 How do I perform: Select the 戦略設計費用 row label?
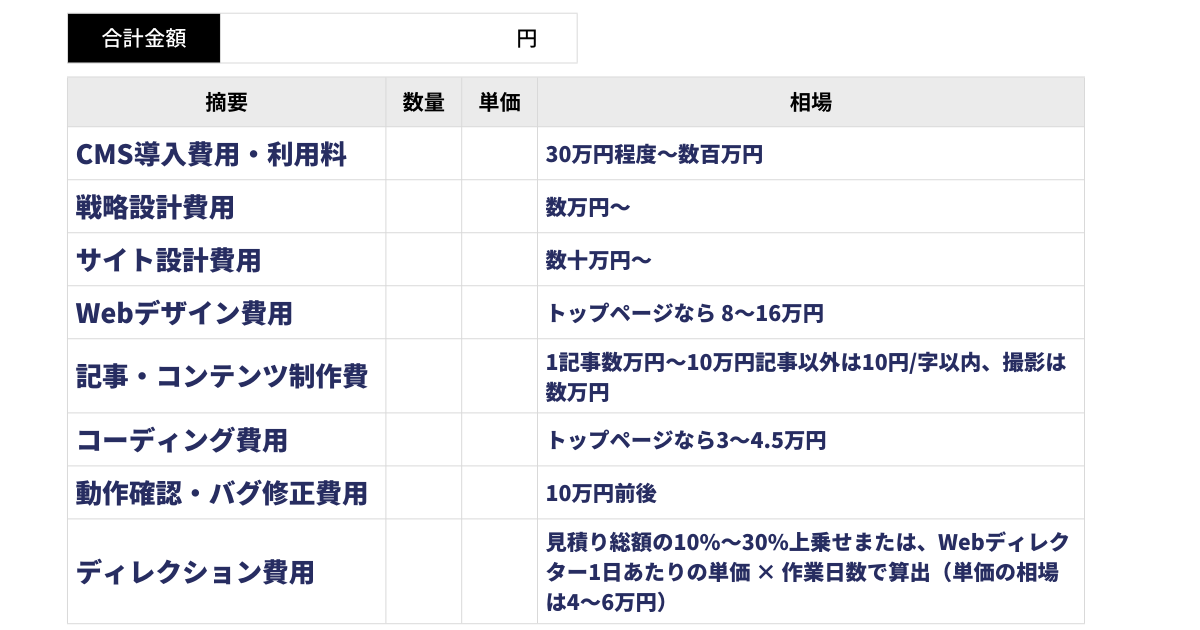(155, 207)
